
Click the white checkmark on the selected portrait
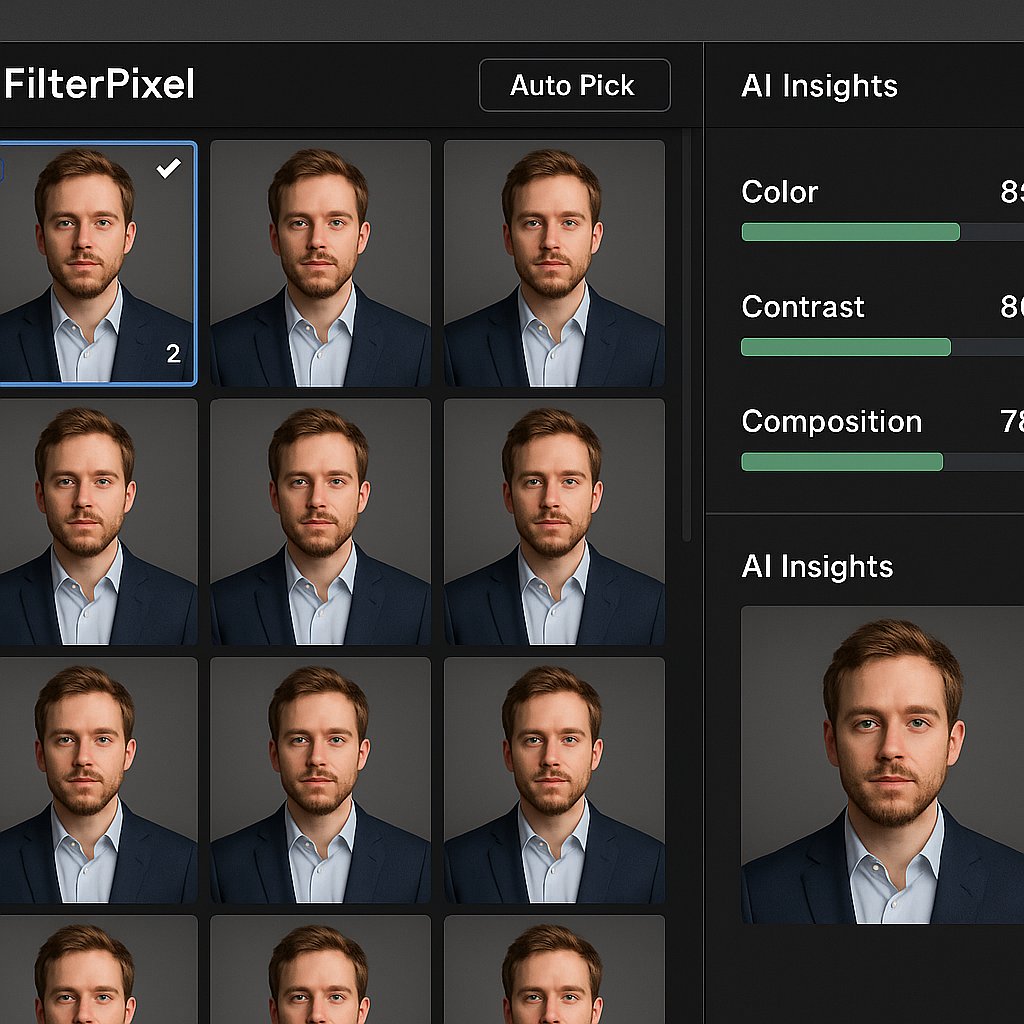[168, 169]
